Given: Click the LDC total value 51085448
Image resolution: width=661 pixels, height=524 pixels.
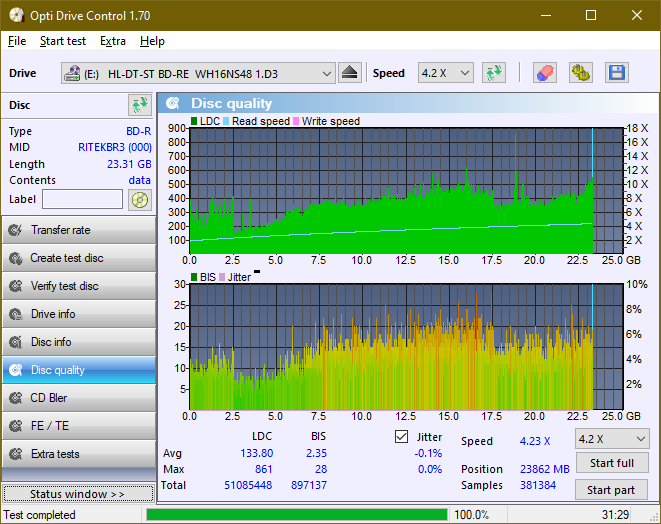Looking at the screenshot, I should [248, 485].
